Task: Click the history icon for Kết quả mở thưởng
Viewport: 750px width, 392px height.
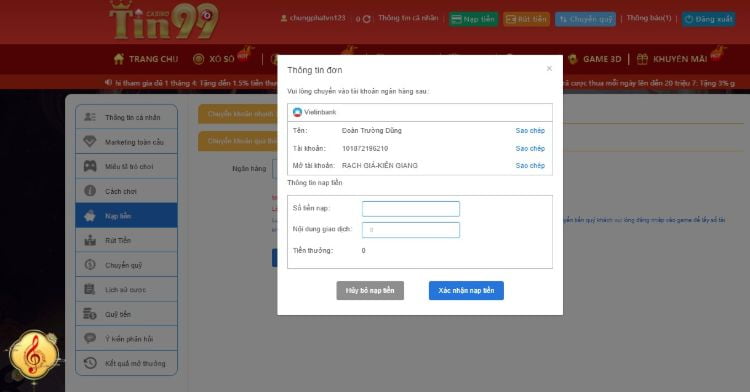Action: (90, 363)
